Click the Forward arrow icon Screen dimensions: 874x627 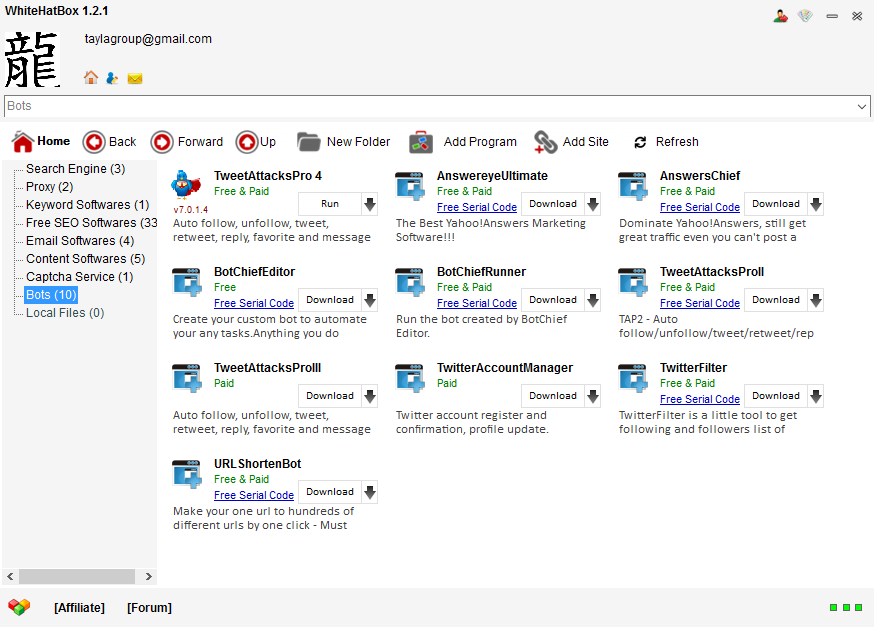point(162,142)
